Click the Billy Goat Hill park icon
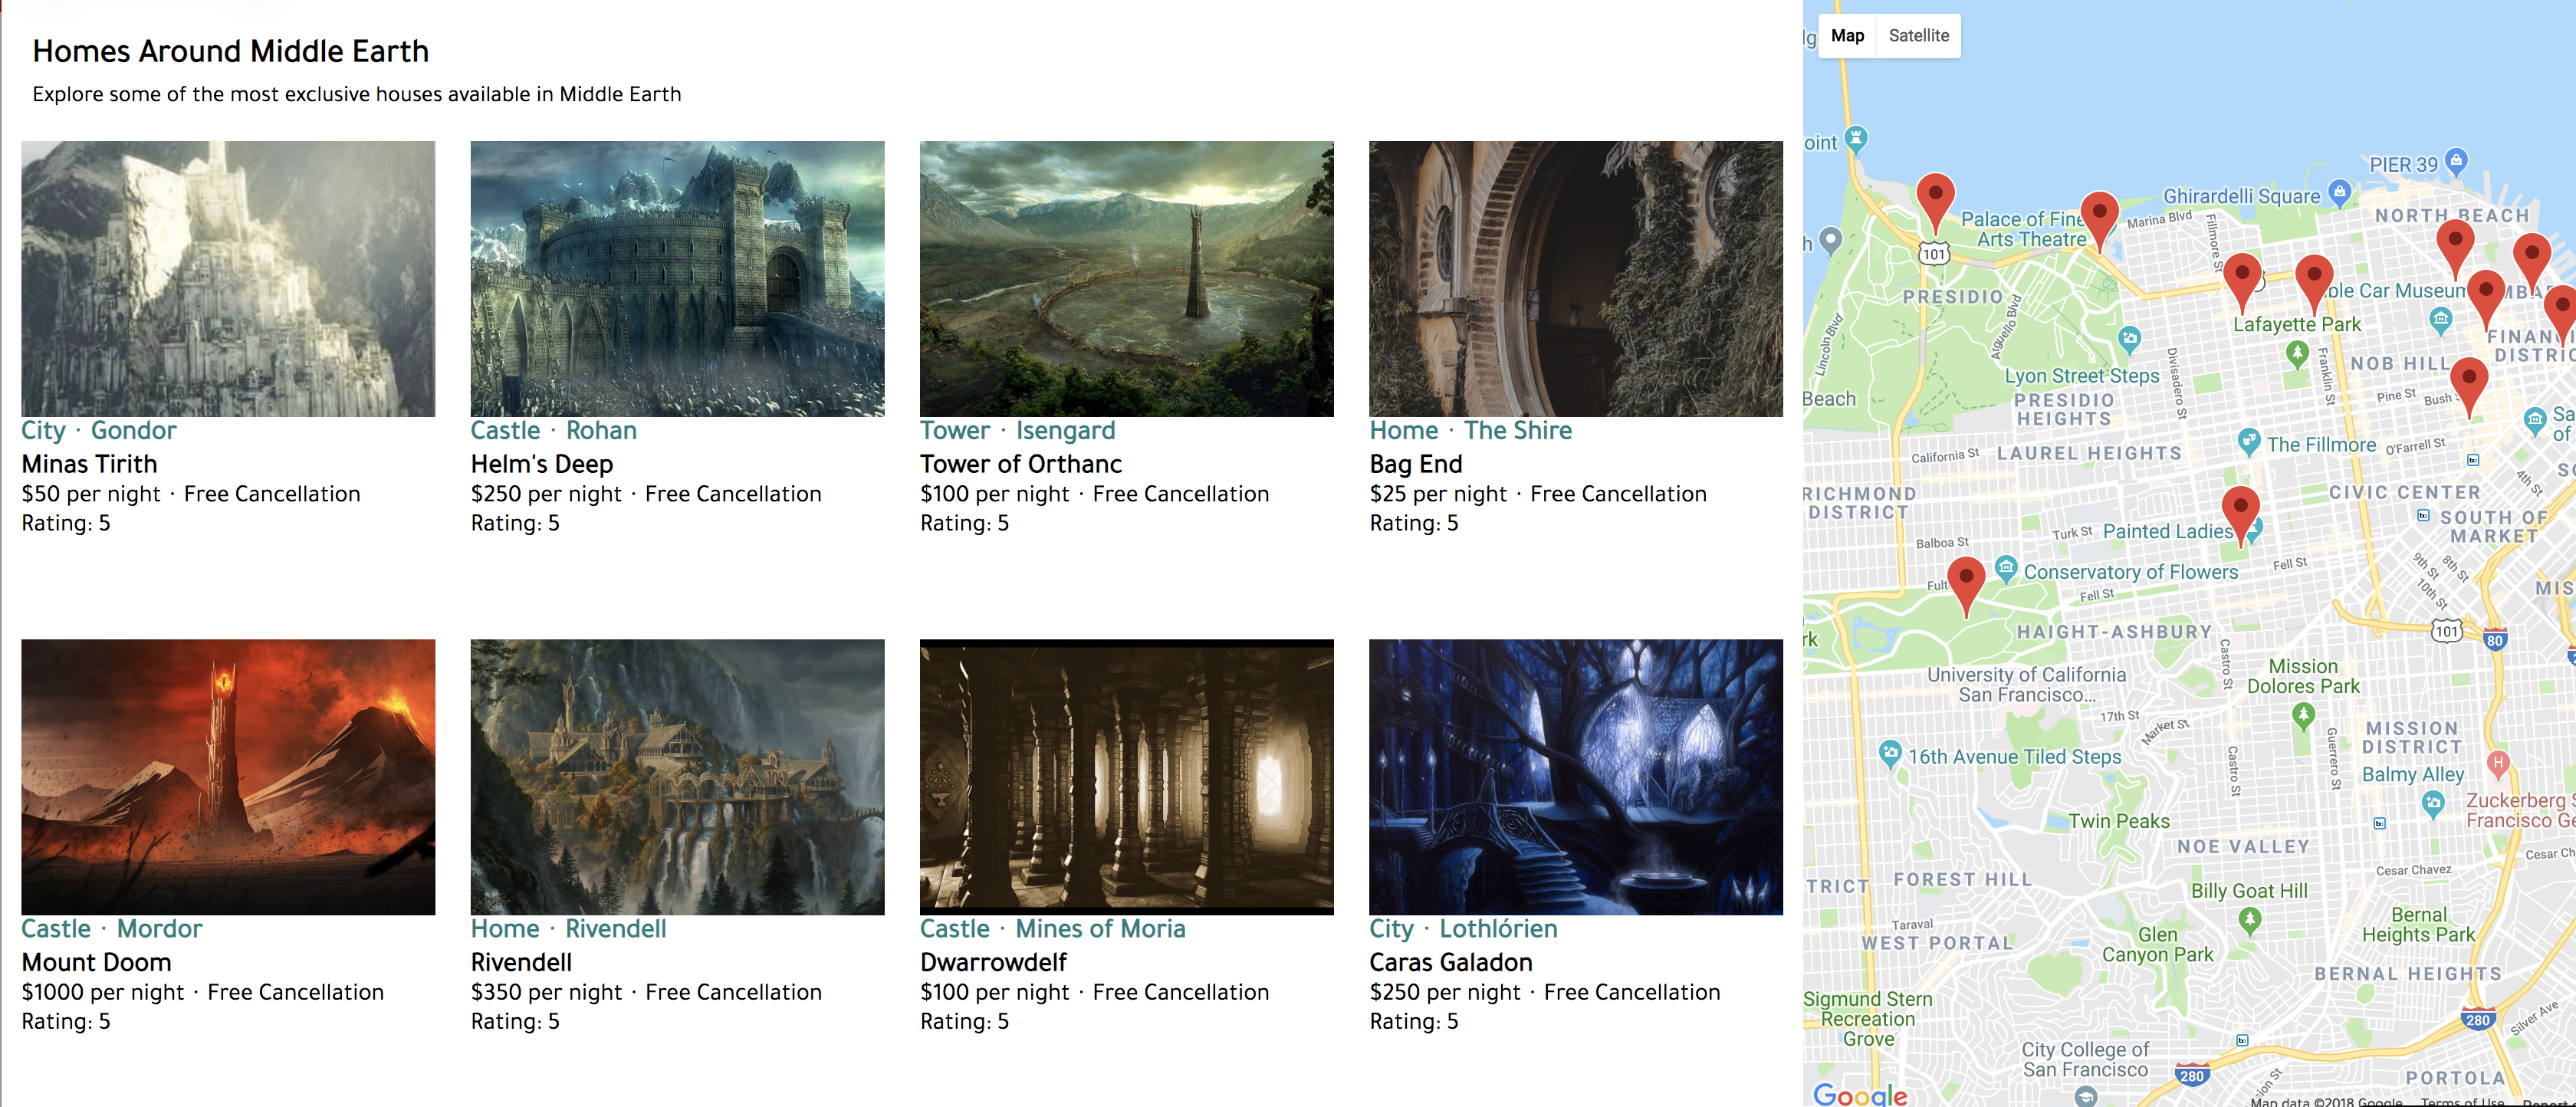Screen dimensions: 2576x1107 2250,919
